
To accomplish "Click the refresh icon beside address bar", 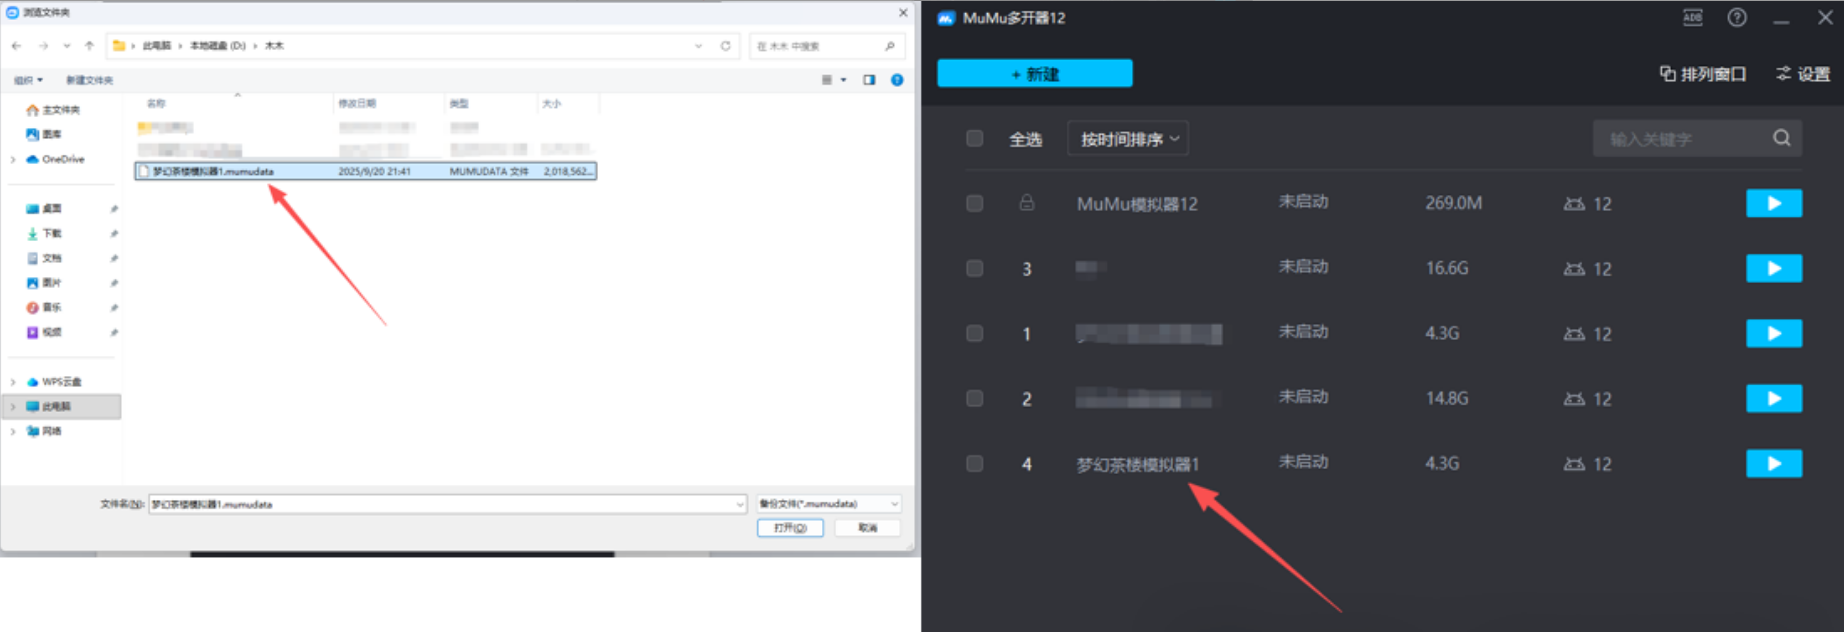I will [x=725, y=46].
